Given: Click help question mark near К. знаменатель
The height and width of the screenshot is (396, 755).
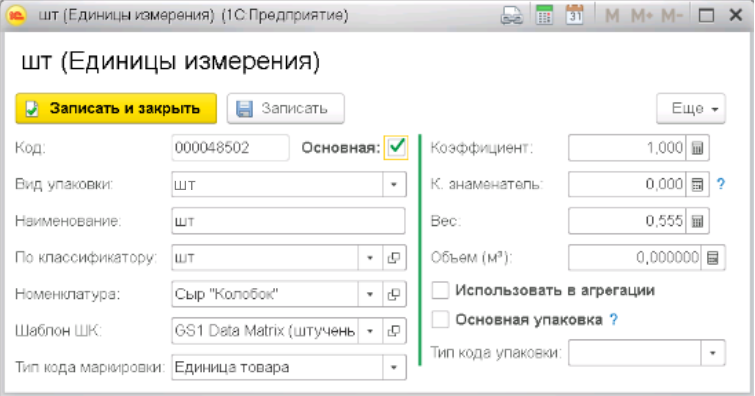Looking at the screenshot, I should coord(721,184).
